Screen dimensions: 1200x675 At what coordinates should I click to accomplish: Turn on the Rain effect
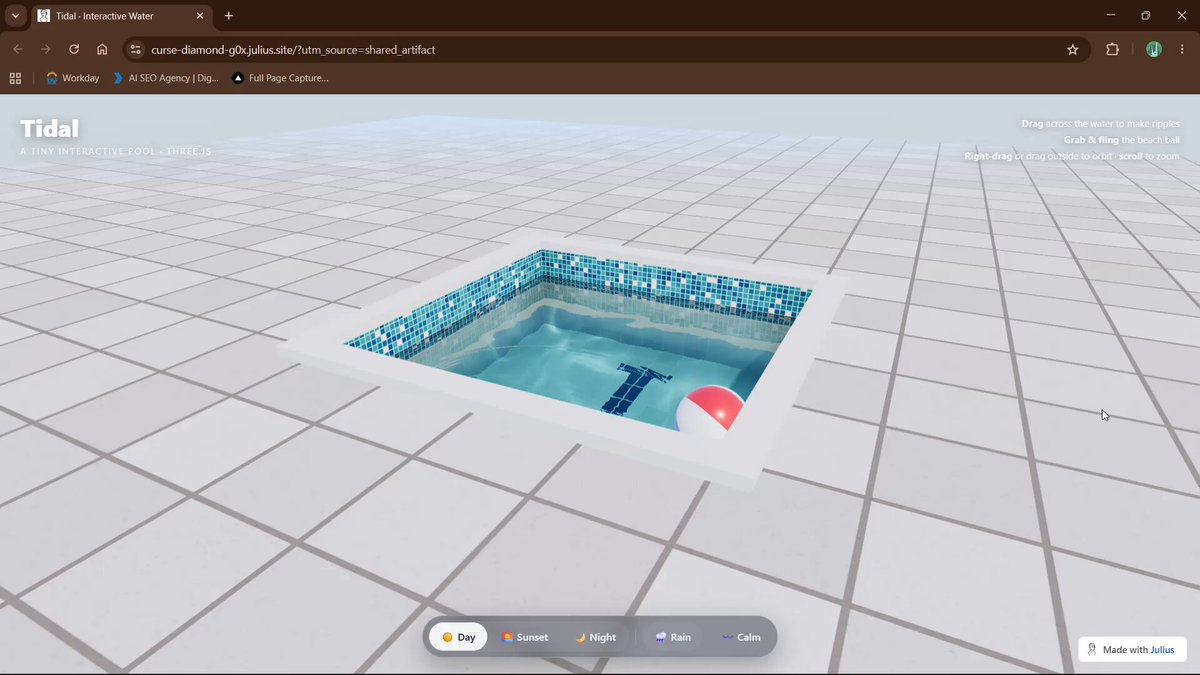(x=673, y=637)
